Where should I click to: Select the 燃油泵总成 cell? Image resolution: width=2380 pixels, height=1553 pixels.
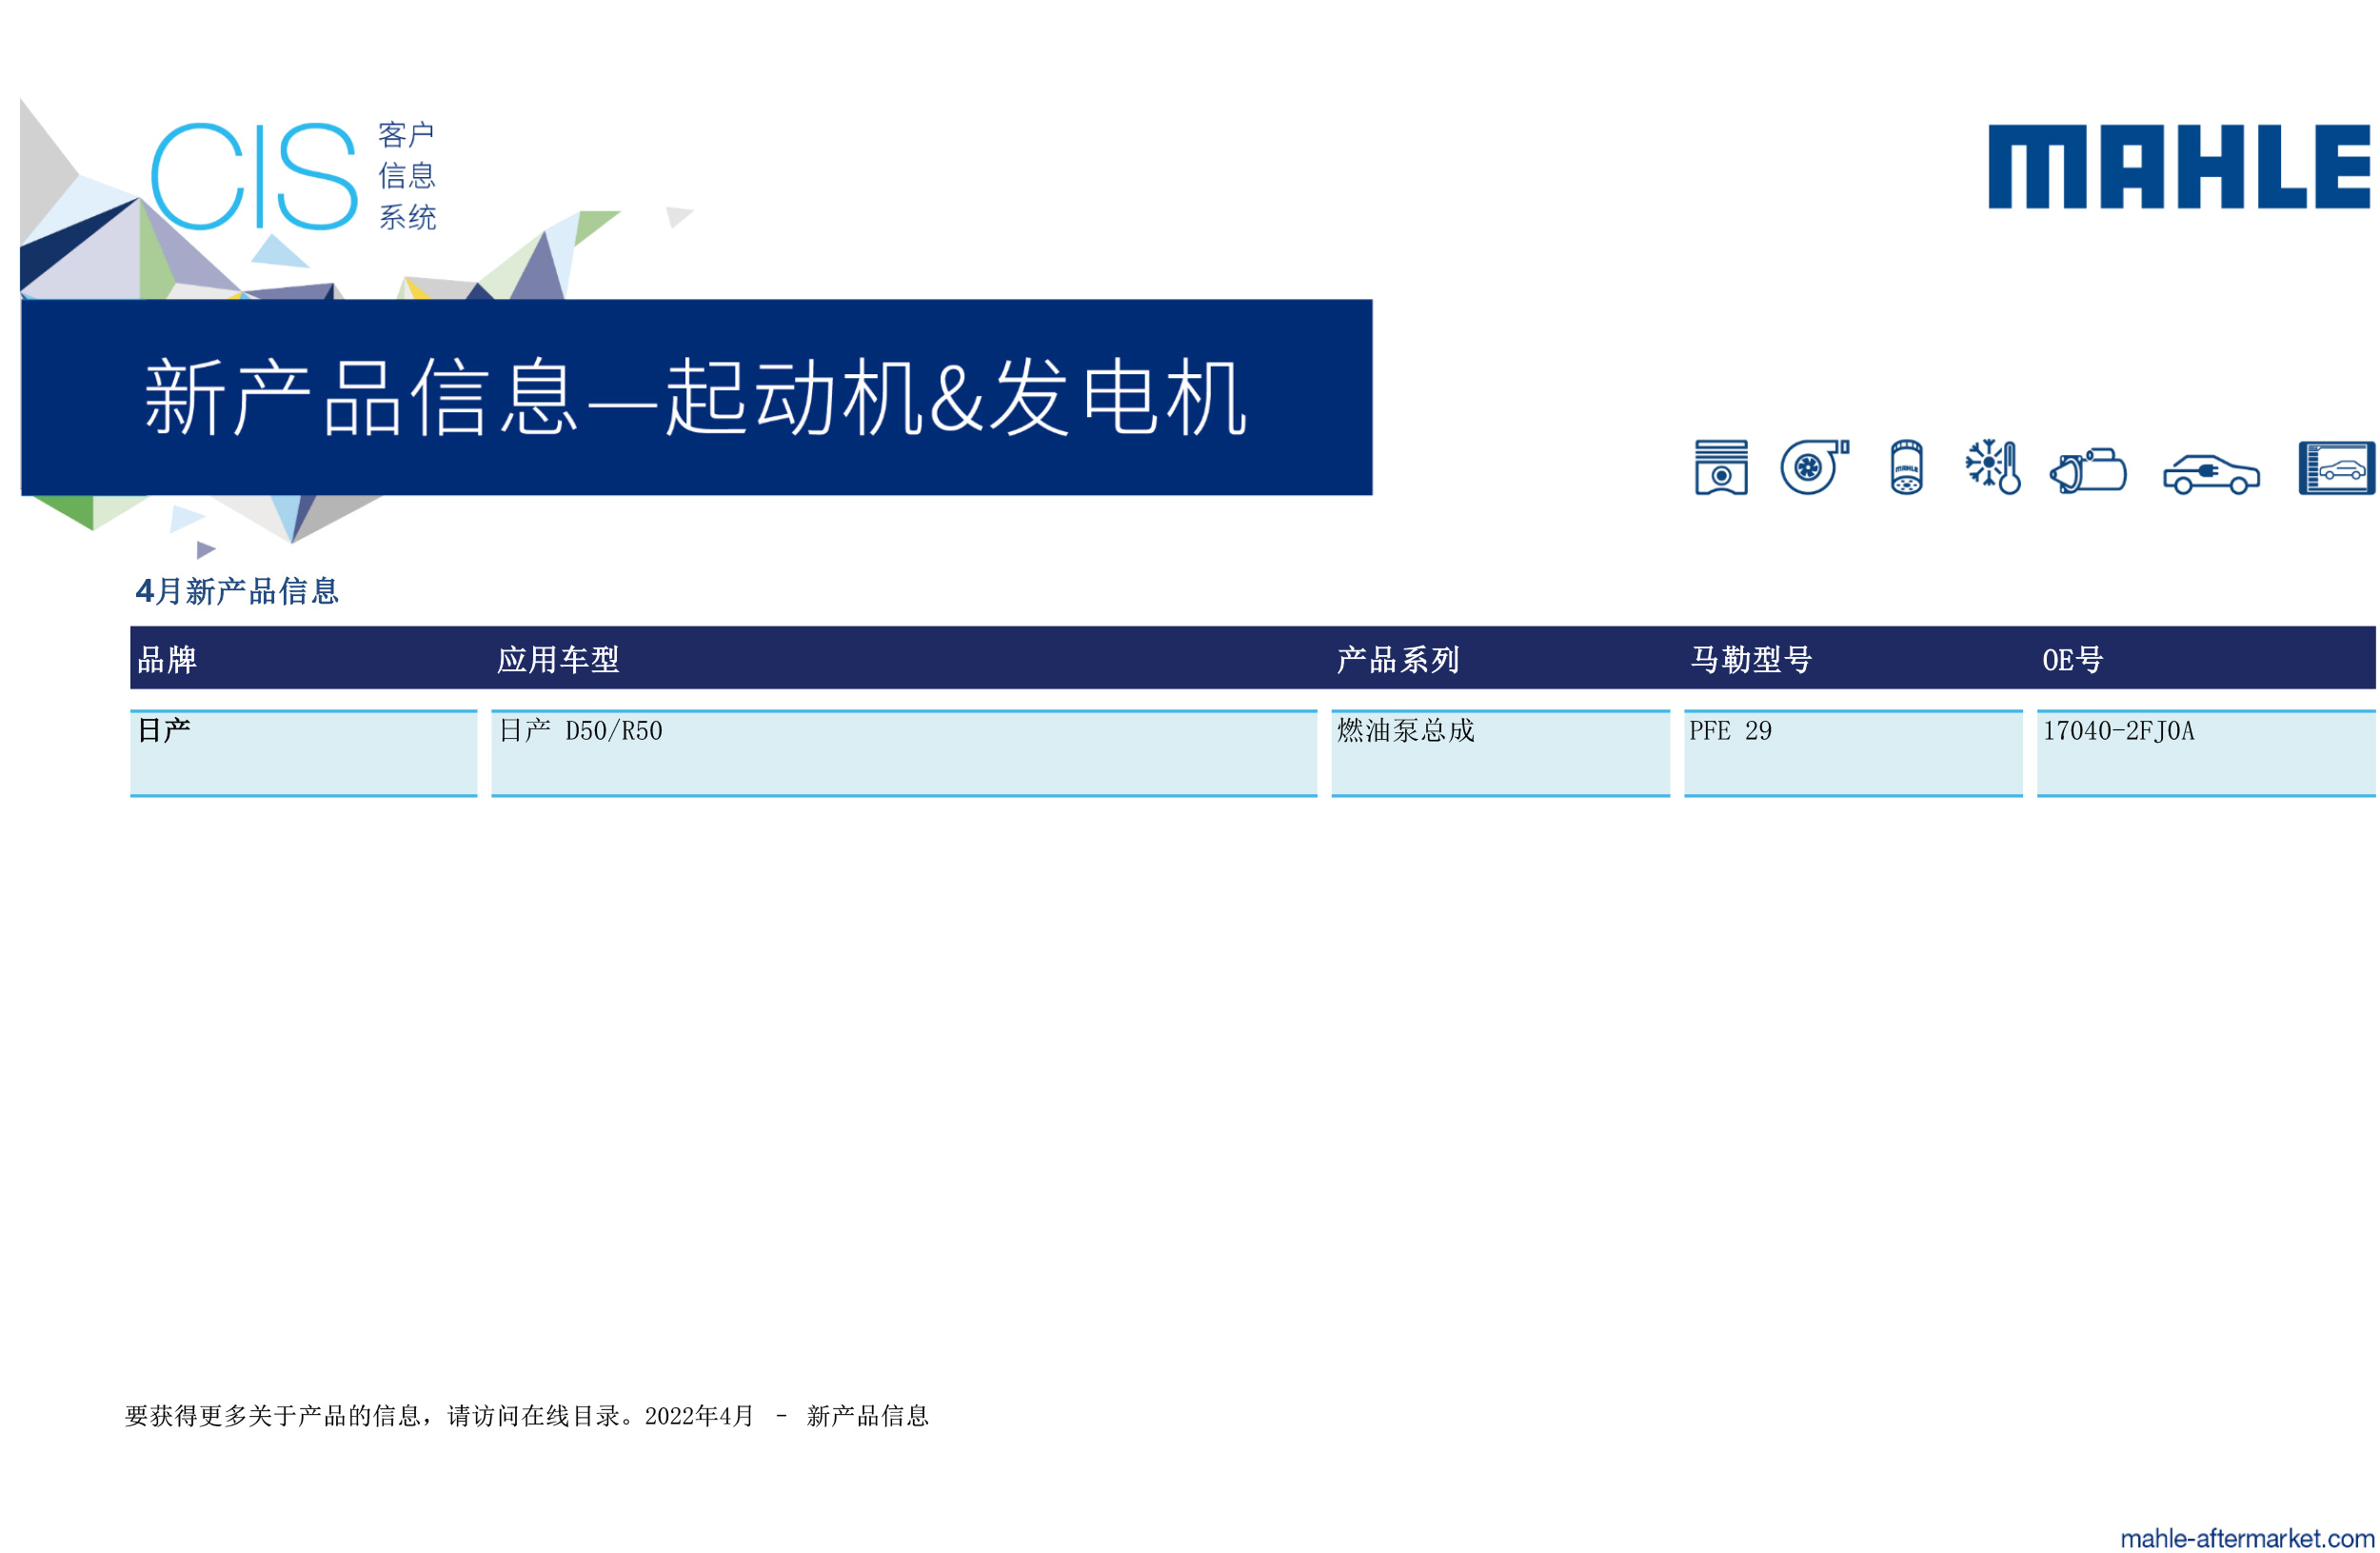[x=1501, y=753]
